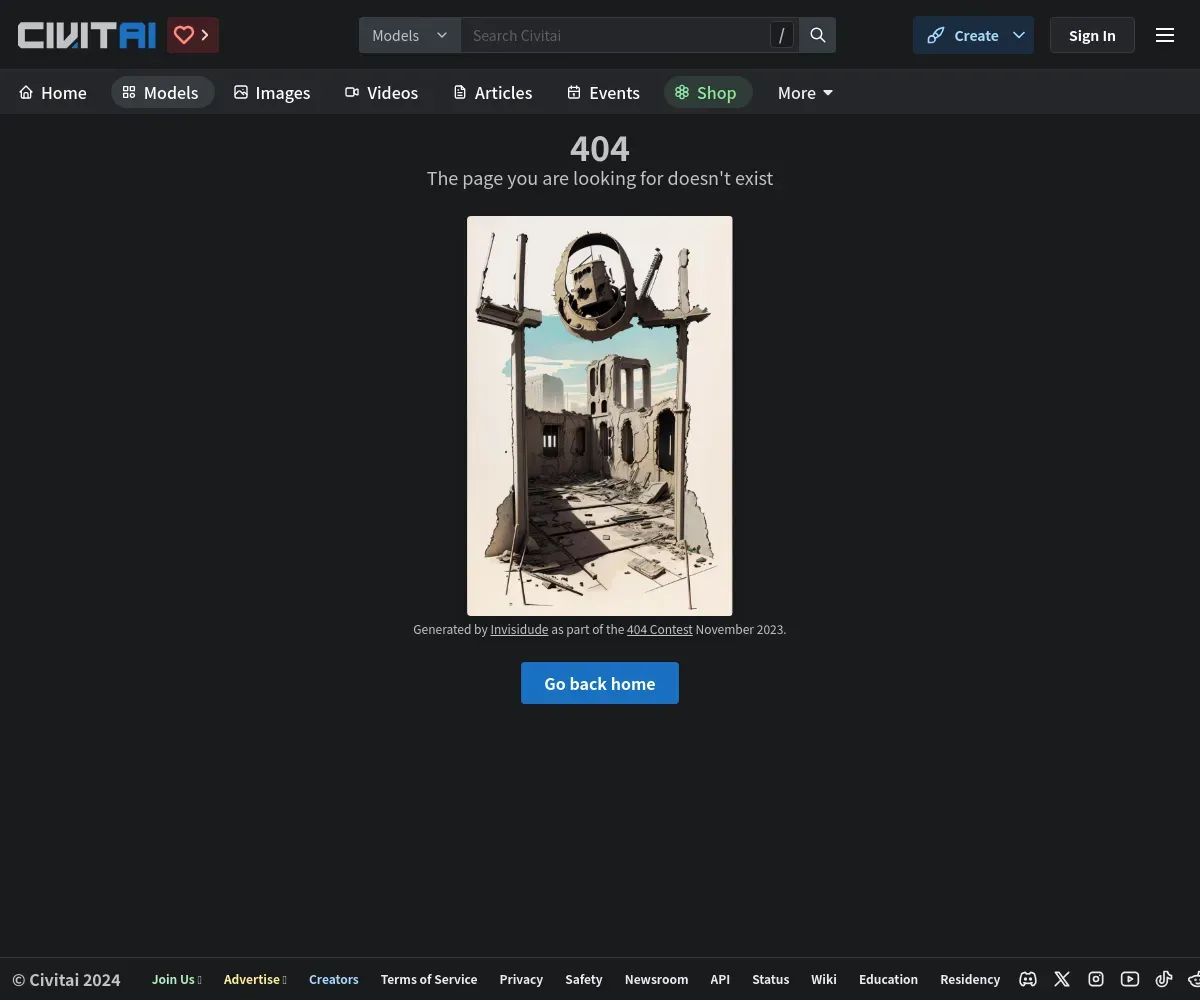Viewport: 1200px width, 1000px height.
Task: Open the Newsroom footer link
Action: tap(656, 980)
